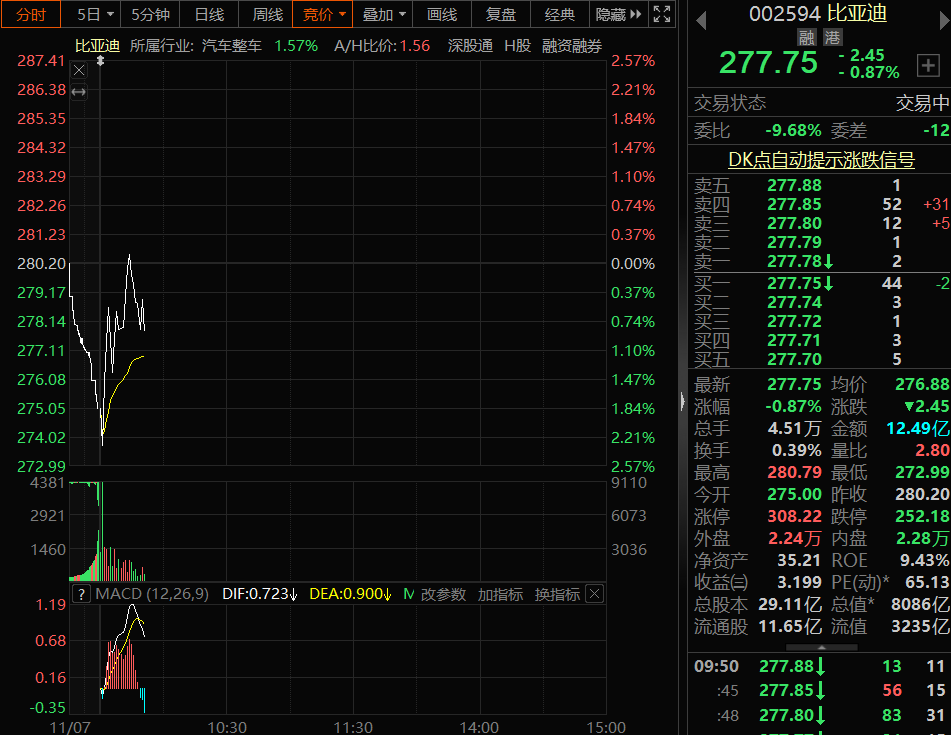The image size is (951, 735).
Task: Click the 11/07 date on time axis
Action: pos(70,727)
